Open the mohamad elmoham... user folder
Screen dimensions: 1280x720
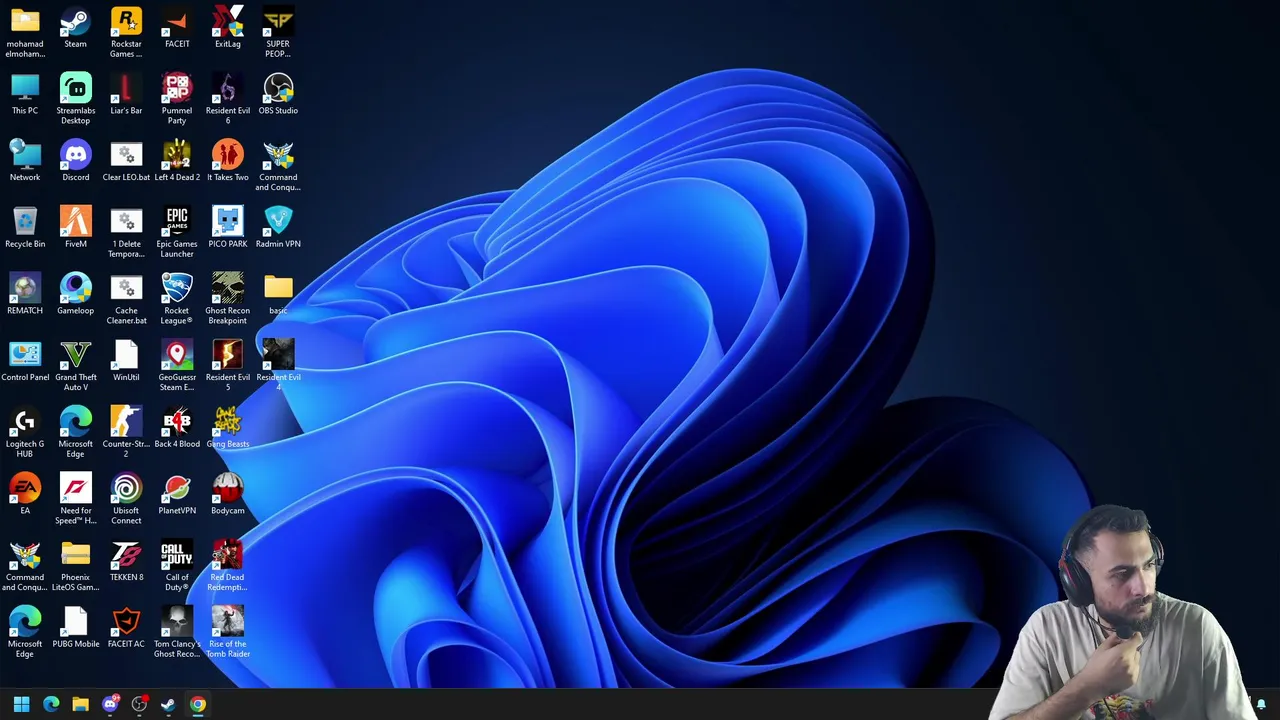[25, 31]
